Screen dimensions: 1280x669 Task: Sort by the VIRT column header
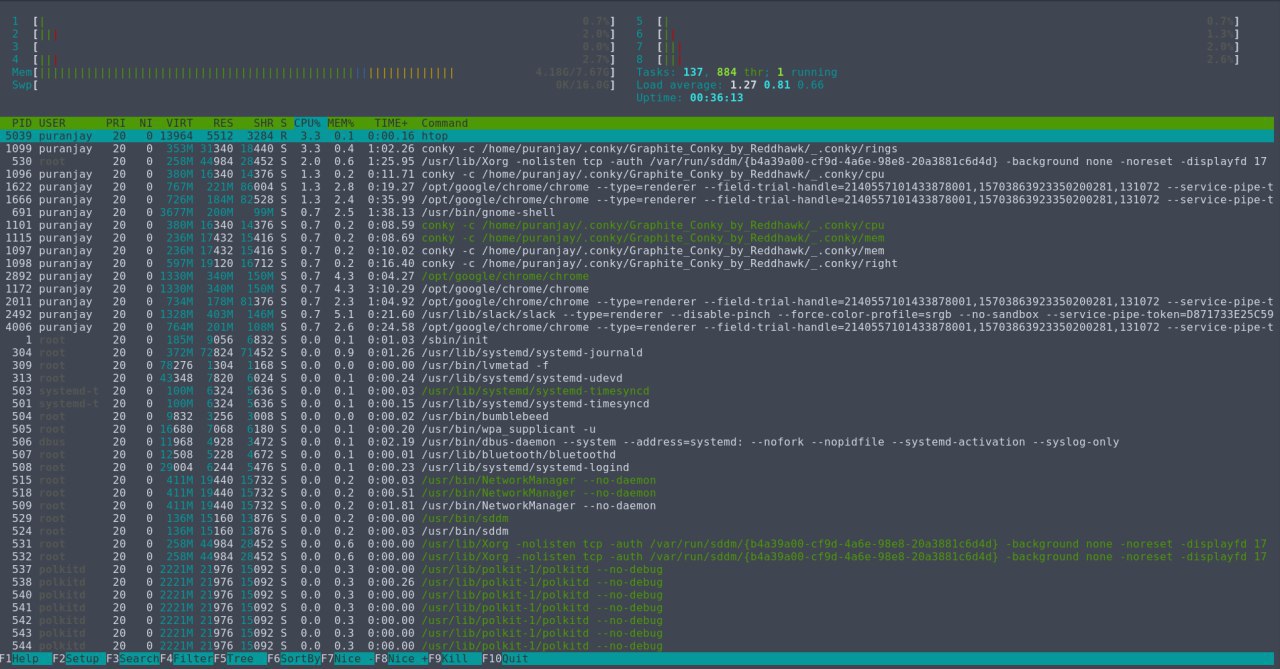[180, 123]
